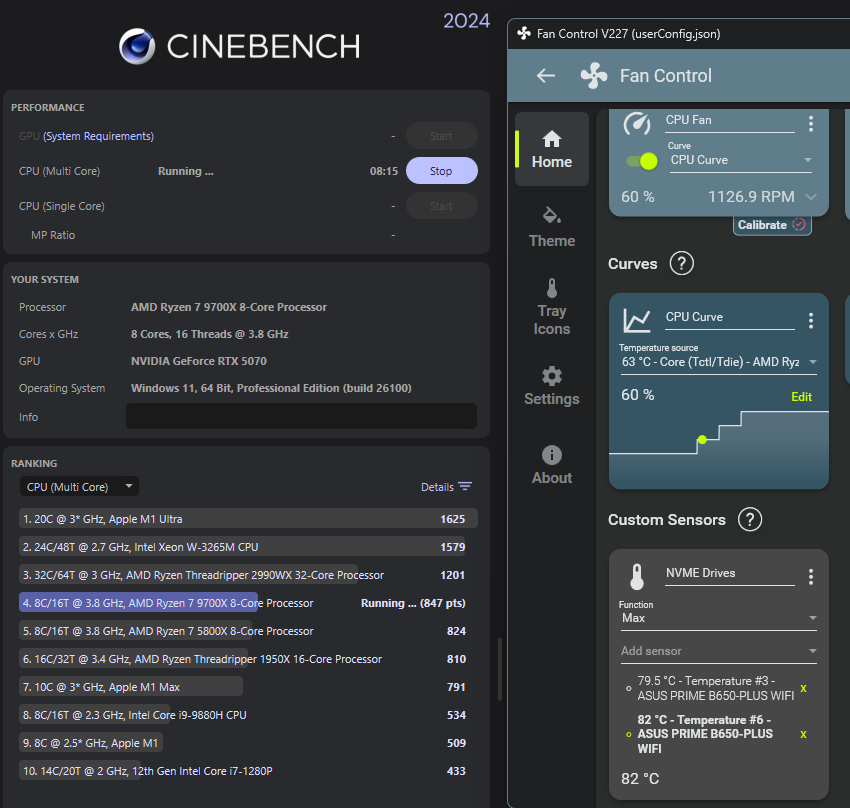Open the System Requirements link
Screen dimensions: 850x808
point(98,136)
